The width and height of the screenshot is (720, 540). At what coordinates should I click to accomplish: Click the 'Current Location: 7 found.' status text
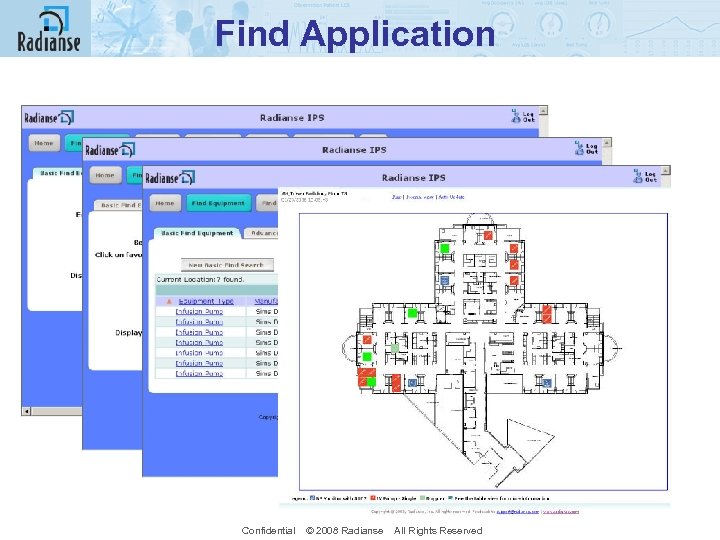point(200,279)
